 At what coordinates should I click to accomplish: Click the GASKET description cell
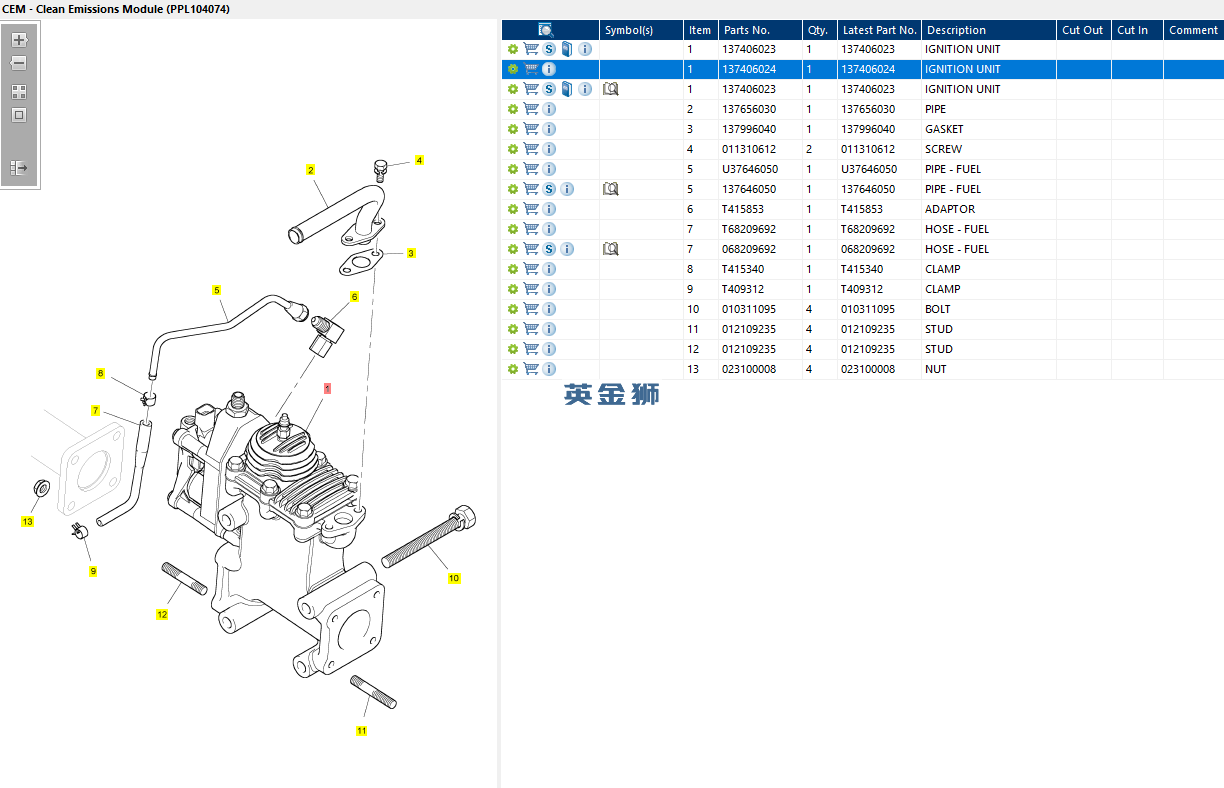pos(989,129)
